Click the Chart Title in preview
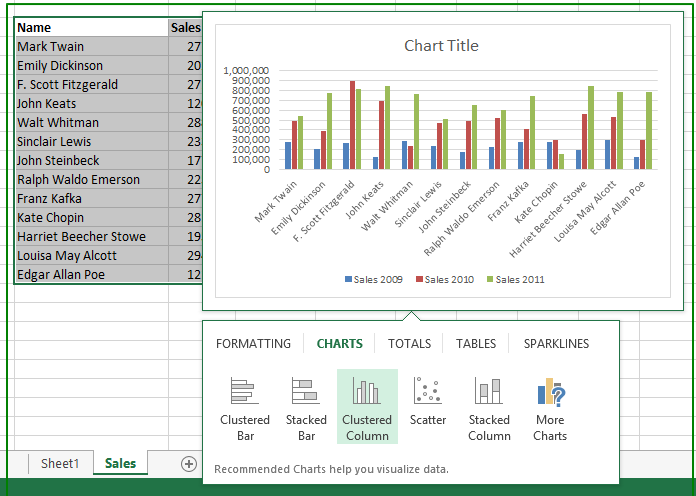Viewport: 696px width, 496px height. point(441,45)
